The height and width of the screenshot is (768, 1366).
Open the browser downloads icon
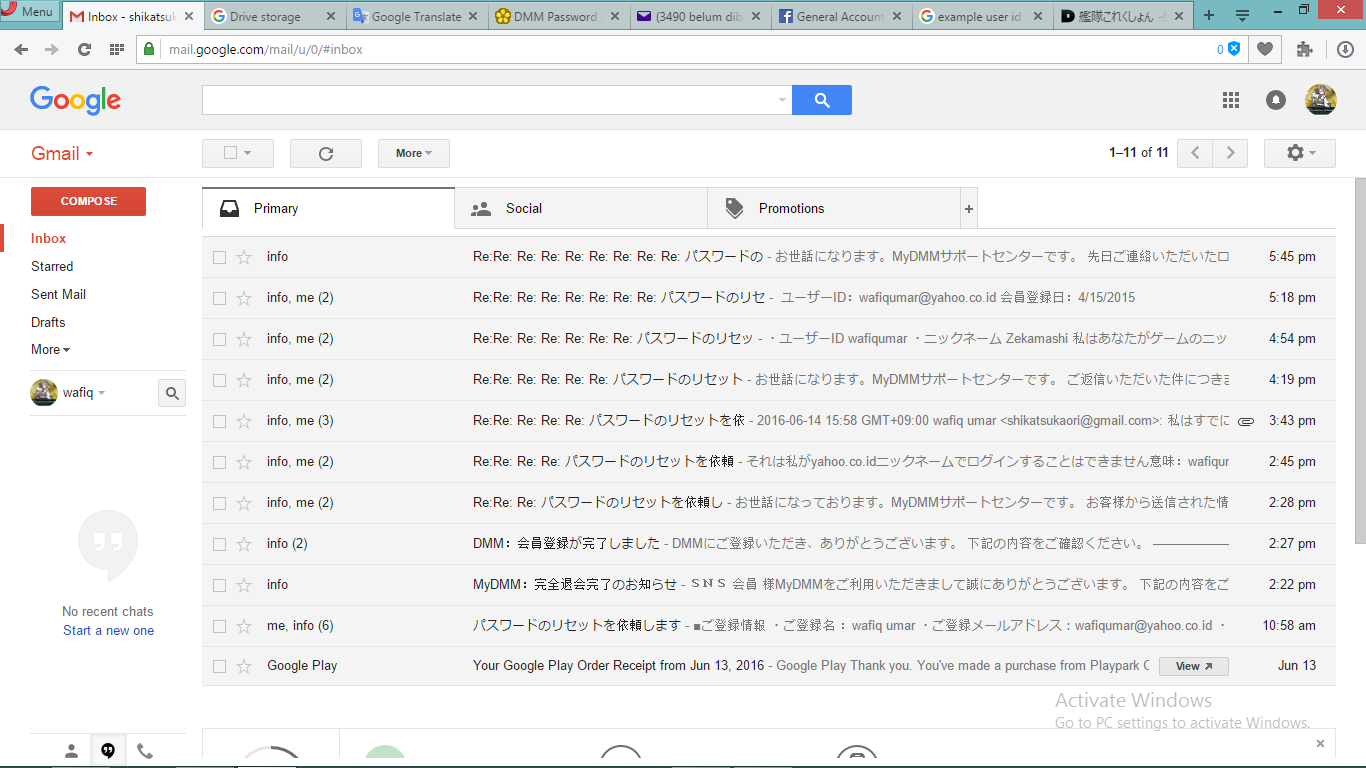(x=1346, y=49)
